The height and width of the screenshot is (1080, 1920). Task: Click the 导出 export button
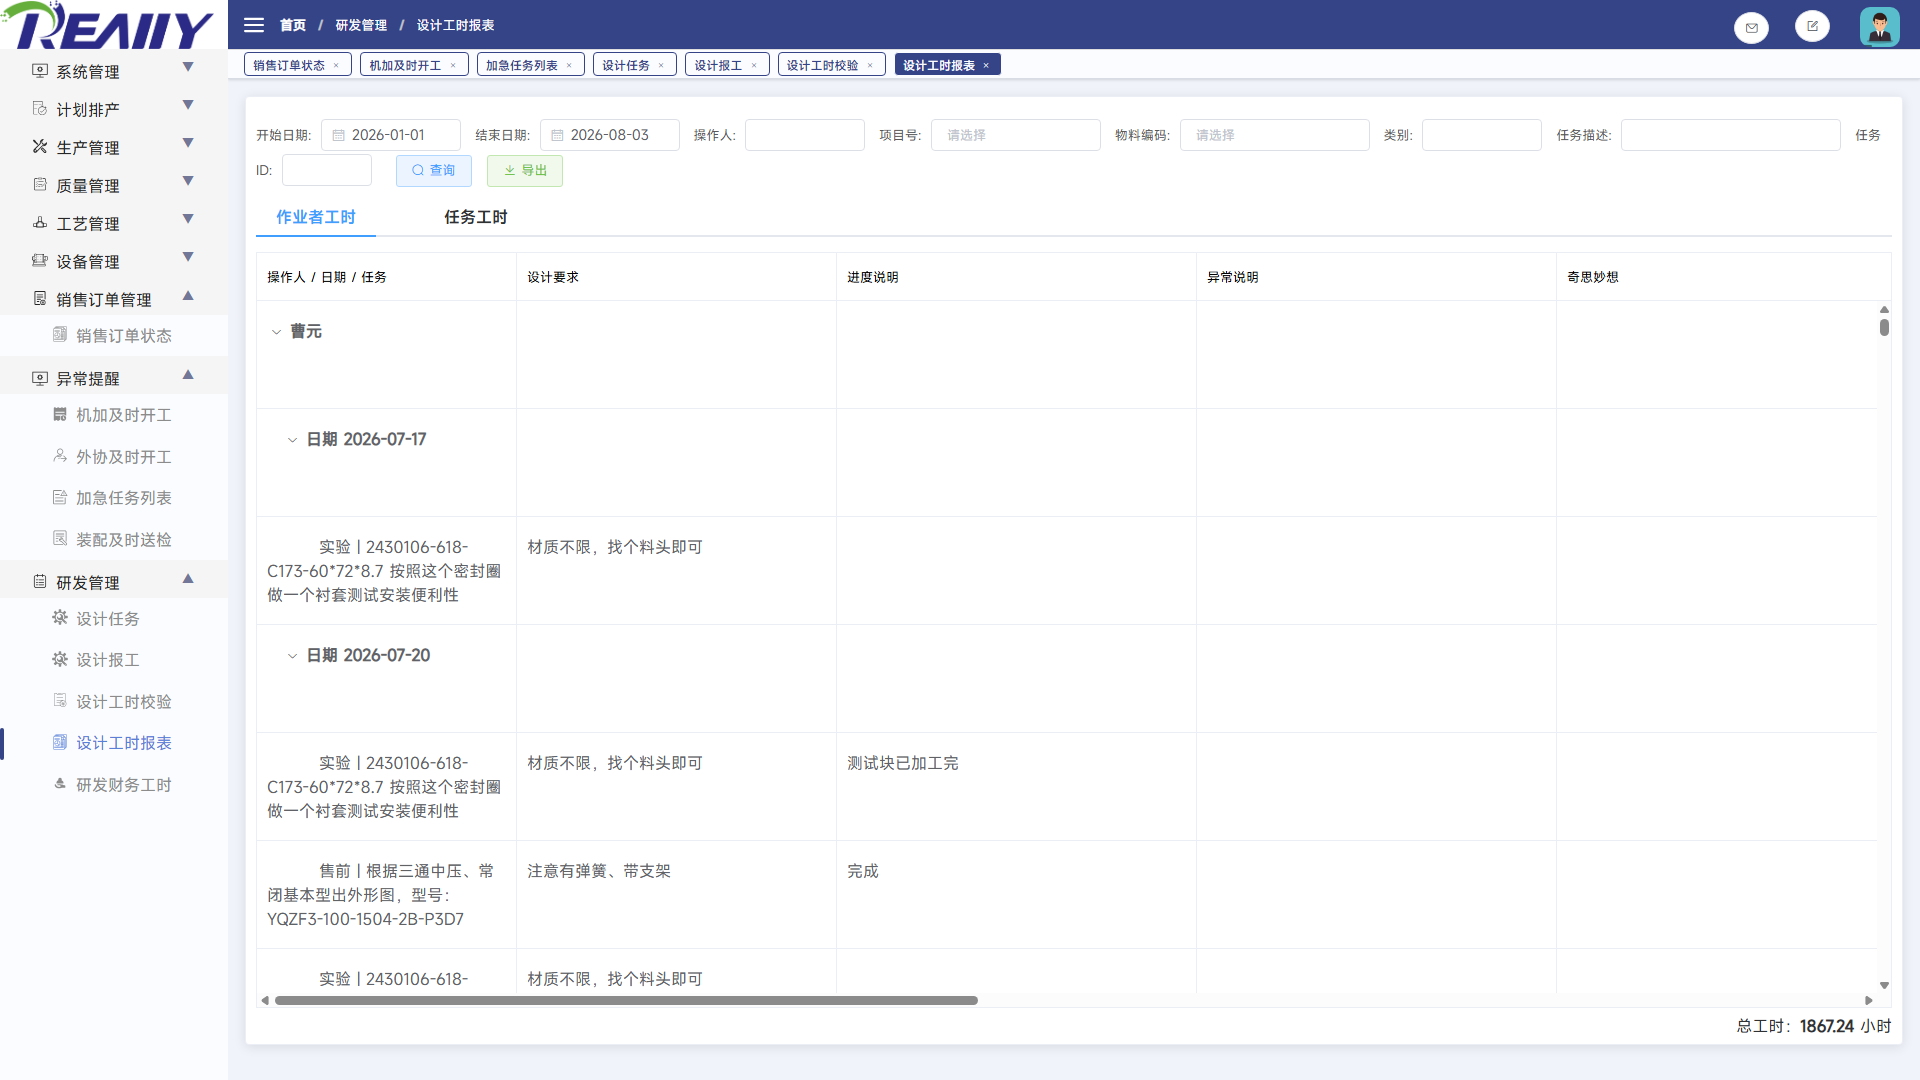[525, 171]
